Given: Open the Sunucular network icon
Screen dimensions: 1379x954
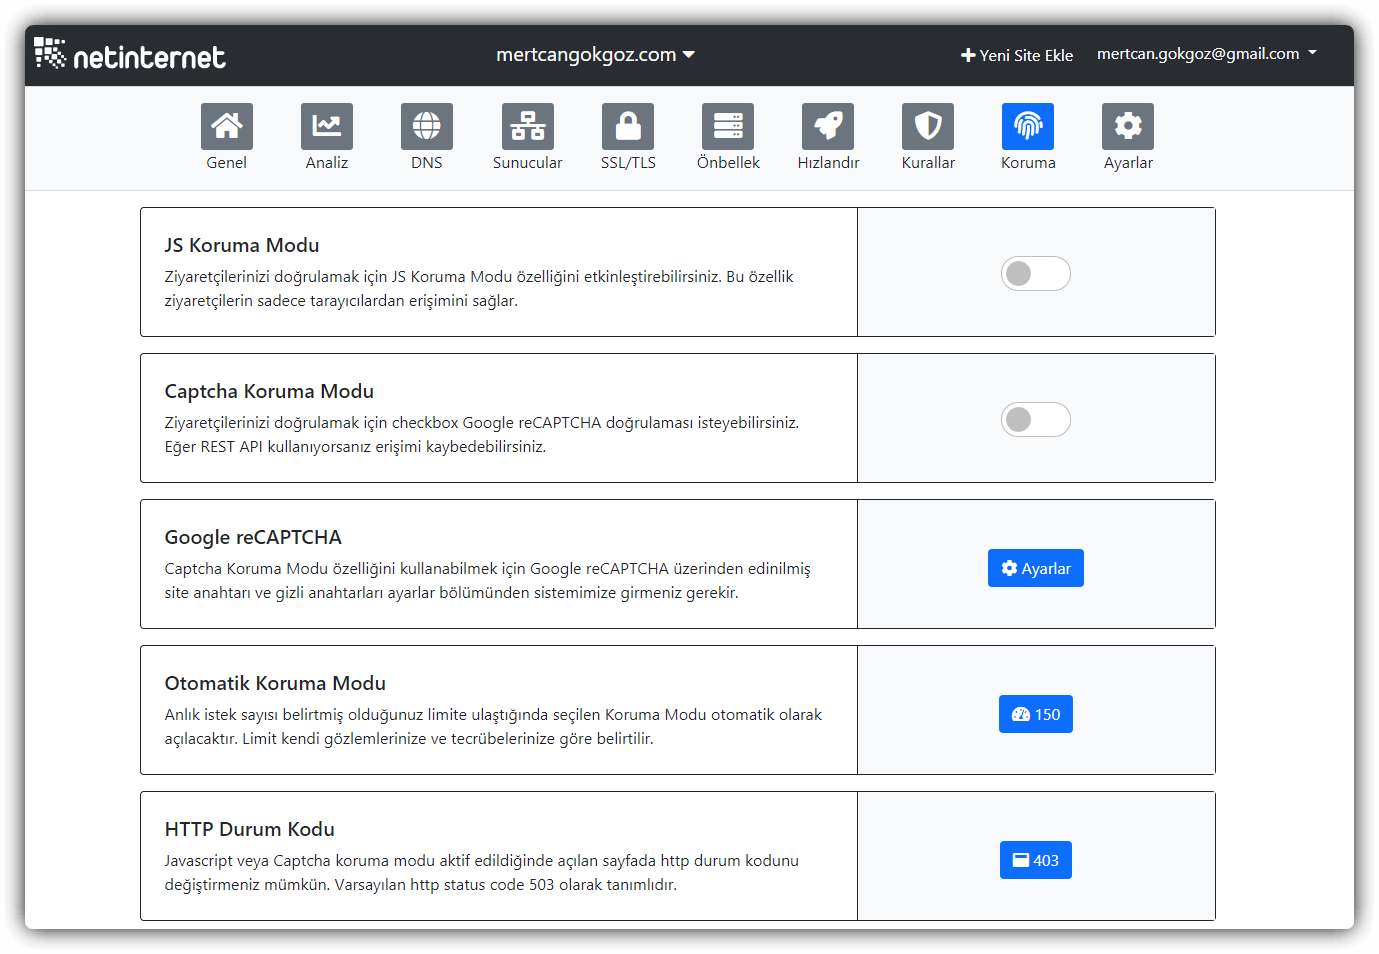Looking at the screenshot, I should (x=528, y=126).
